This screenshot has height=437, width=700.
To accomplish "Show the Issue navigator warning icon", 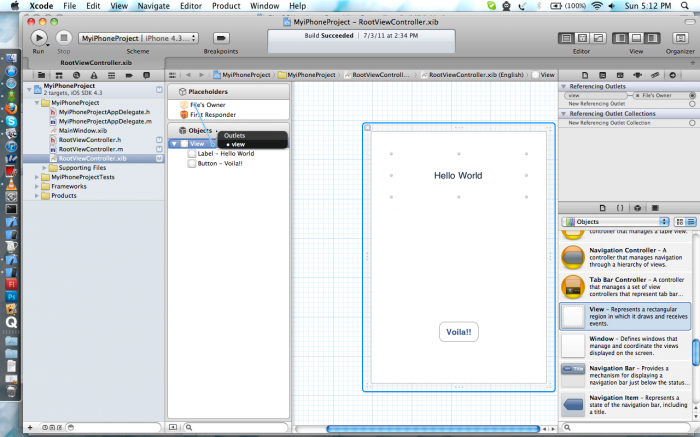I will tap(94, 75).
